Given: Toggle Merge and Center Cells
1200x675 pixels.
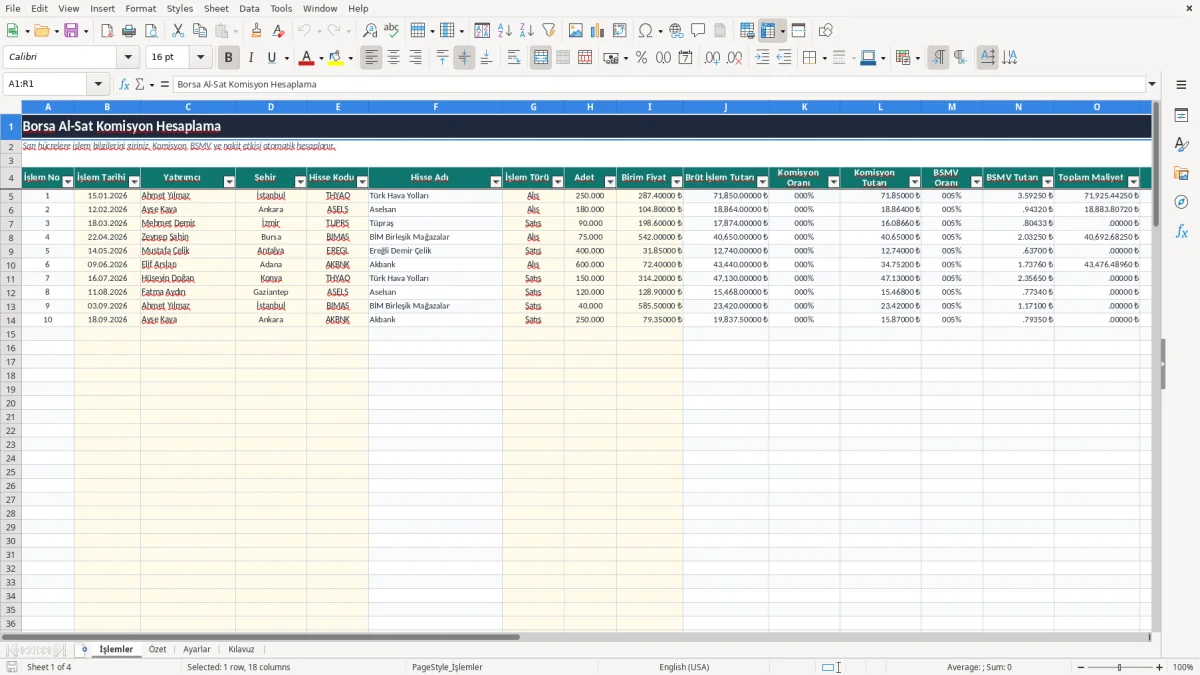Looking at the screenshot, I should [541, 58].
